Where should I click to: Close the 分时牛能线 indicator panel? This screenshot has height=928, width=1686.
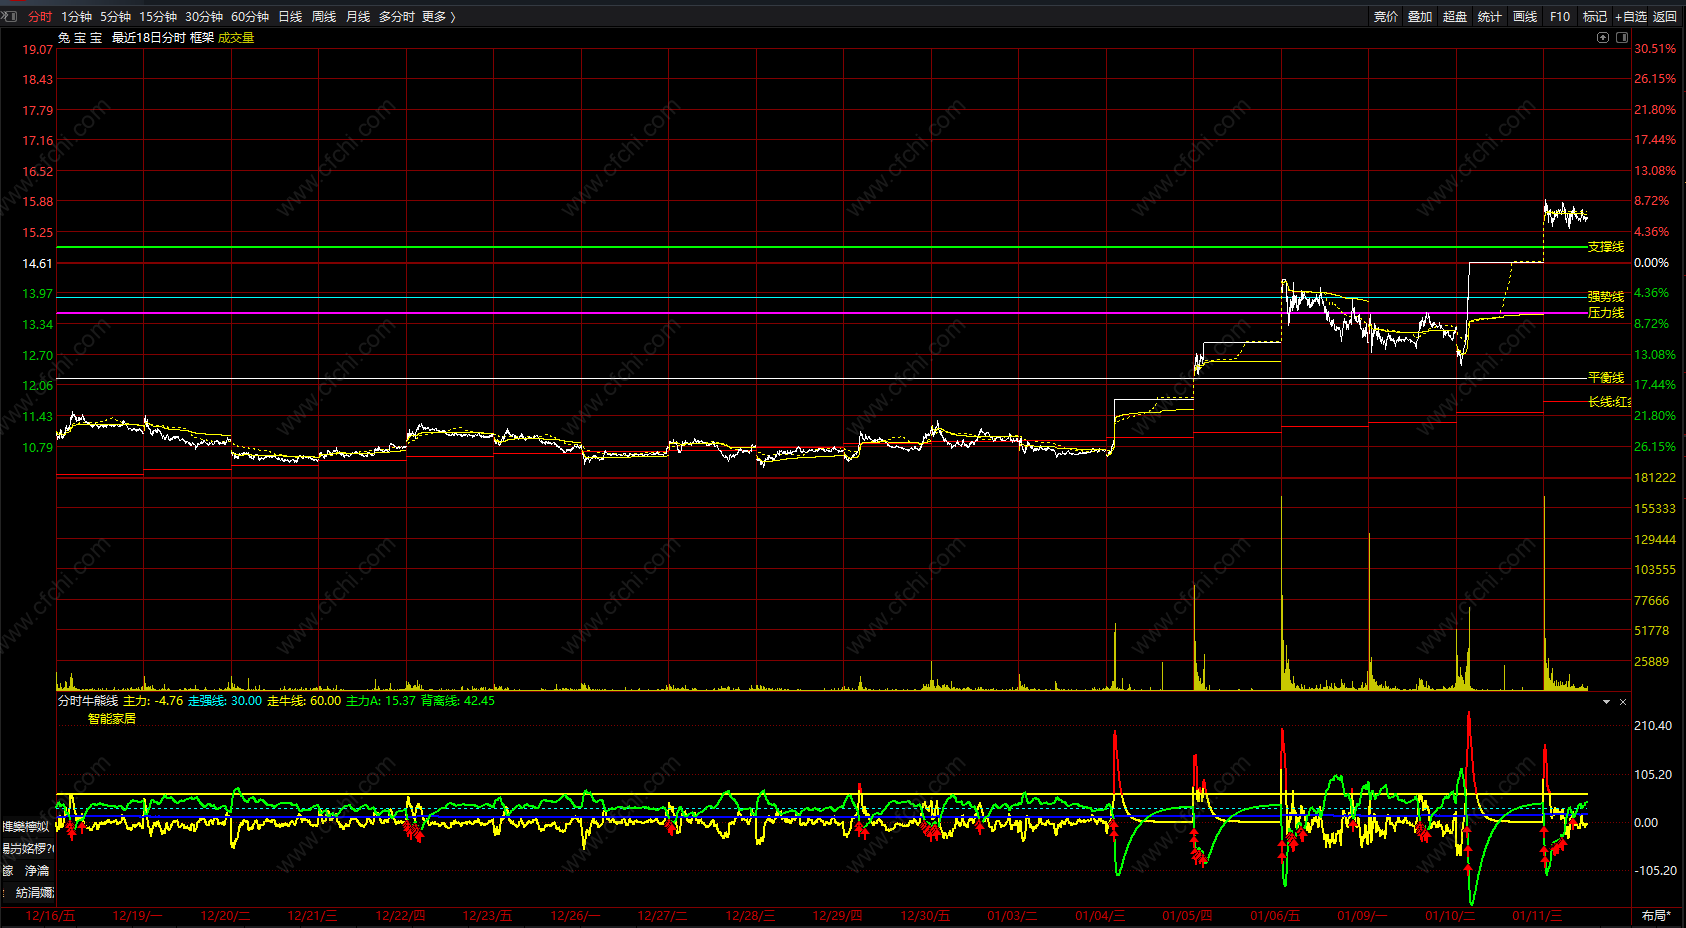(x=1623, y=702)
